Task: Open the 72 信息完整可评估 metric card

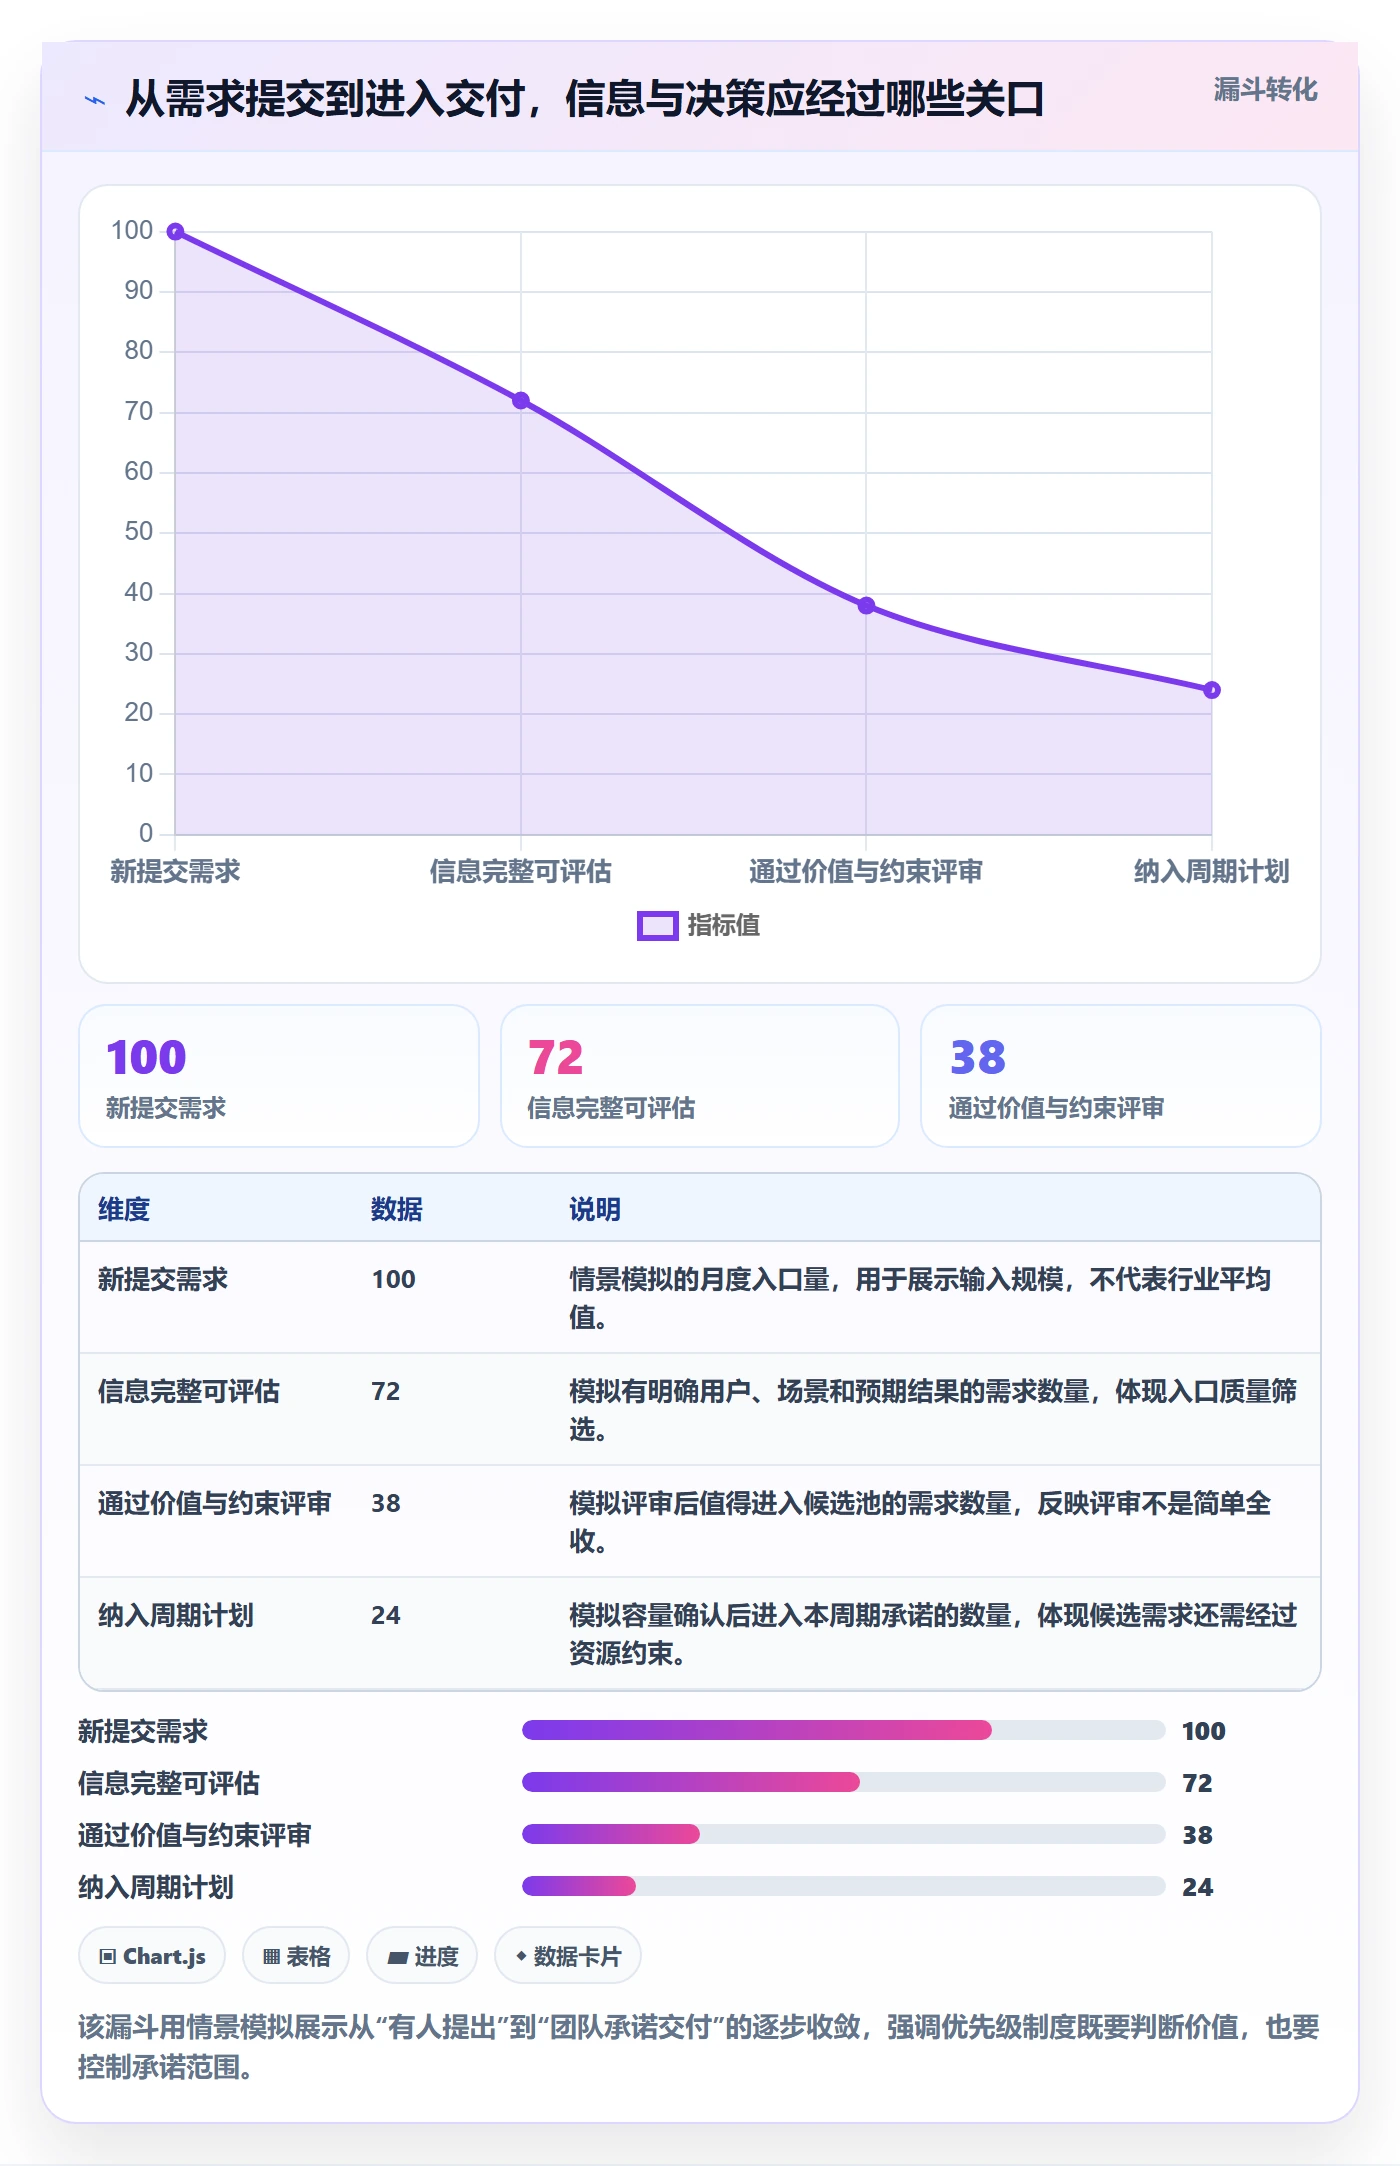Action: pyautogui.click(x=700, y=1076)
